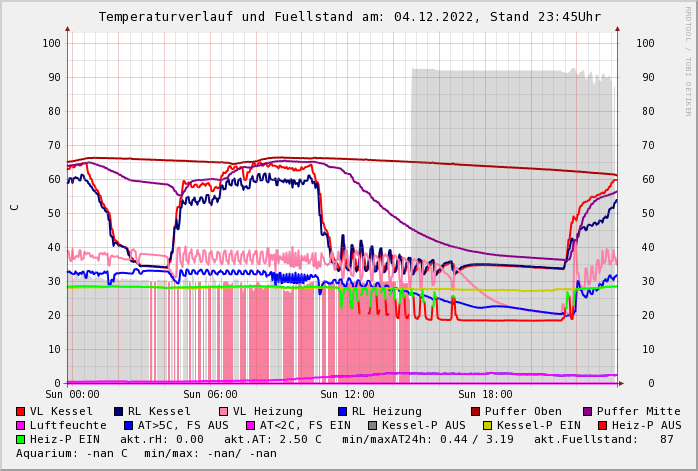Click the green Heiz-P EIN legend swatch
The image size is (698, 471).
point(21,440)
